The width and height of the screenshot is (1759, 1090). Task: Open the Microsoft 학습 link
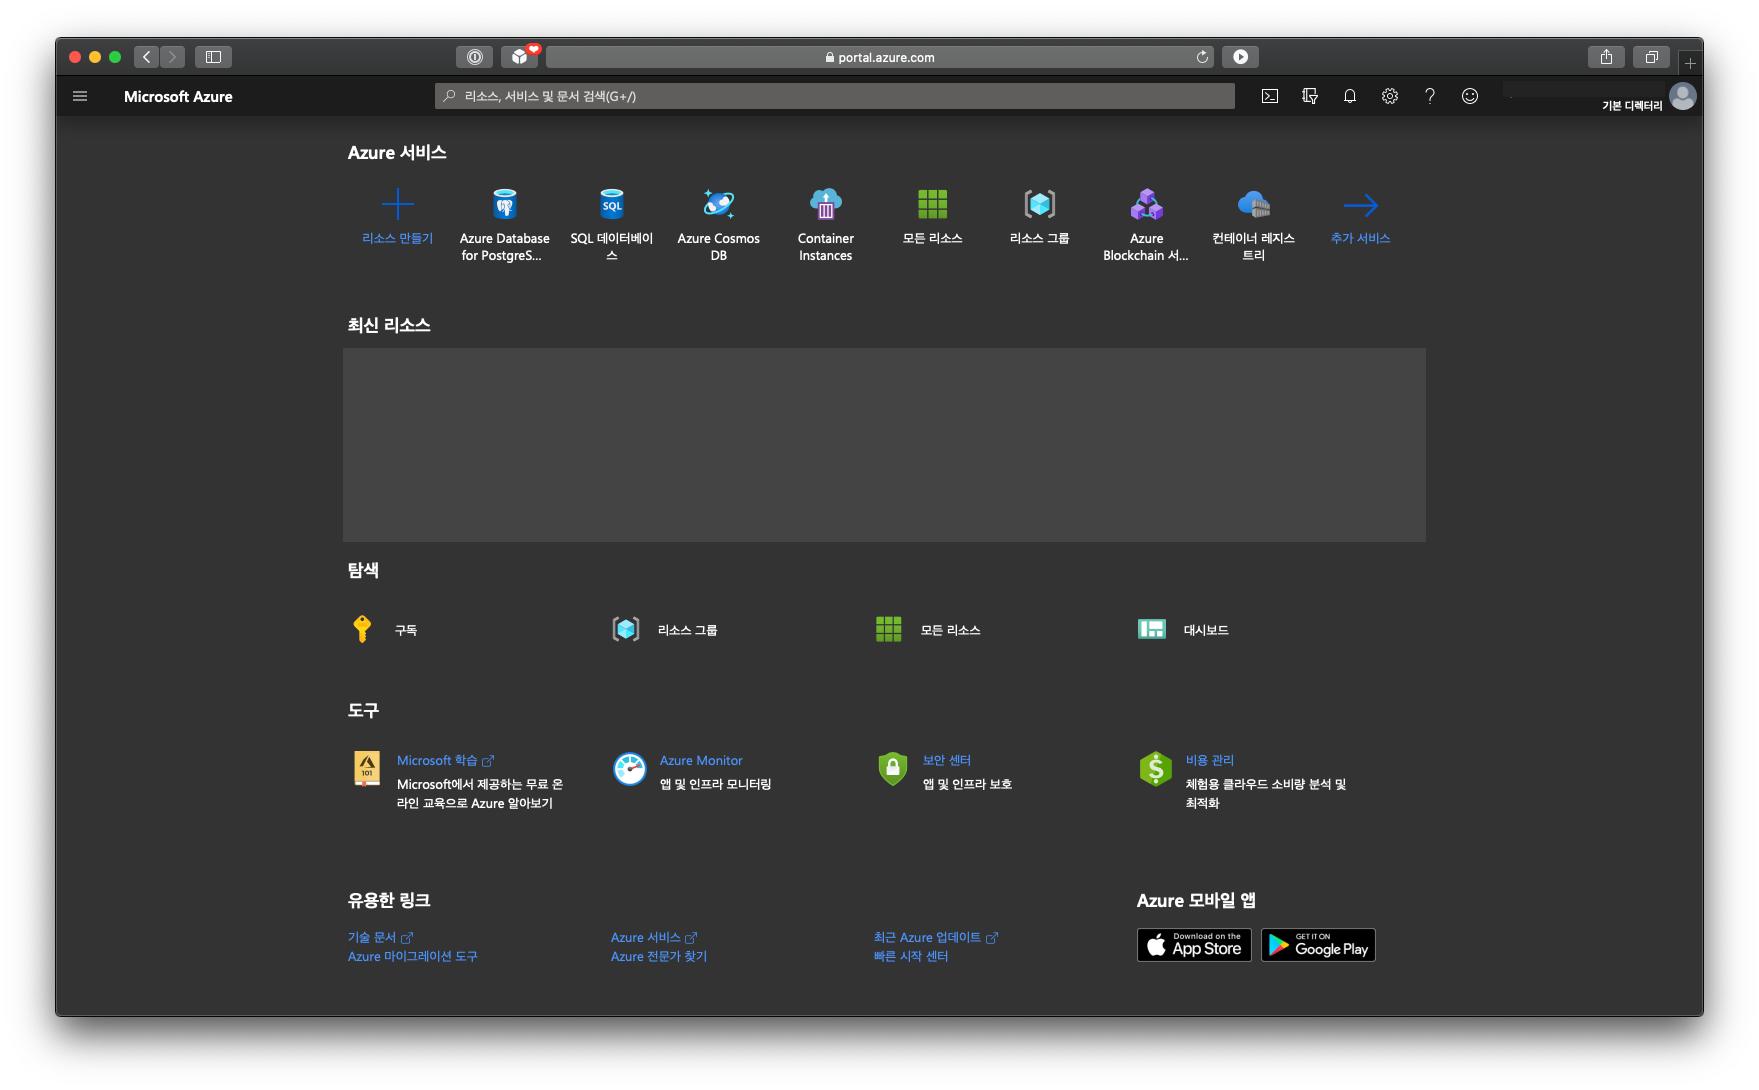[445, 761]
